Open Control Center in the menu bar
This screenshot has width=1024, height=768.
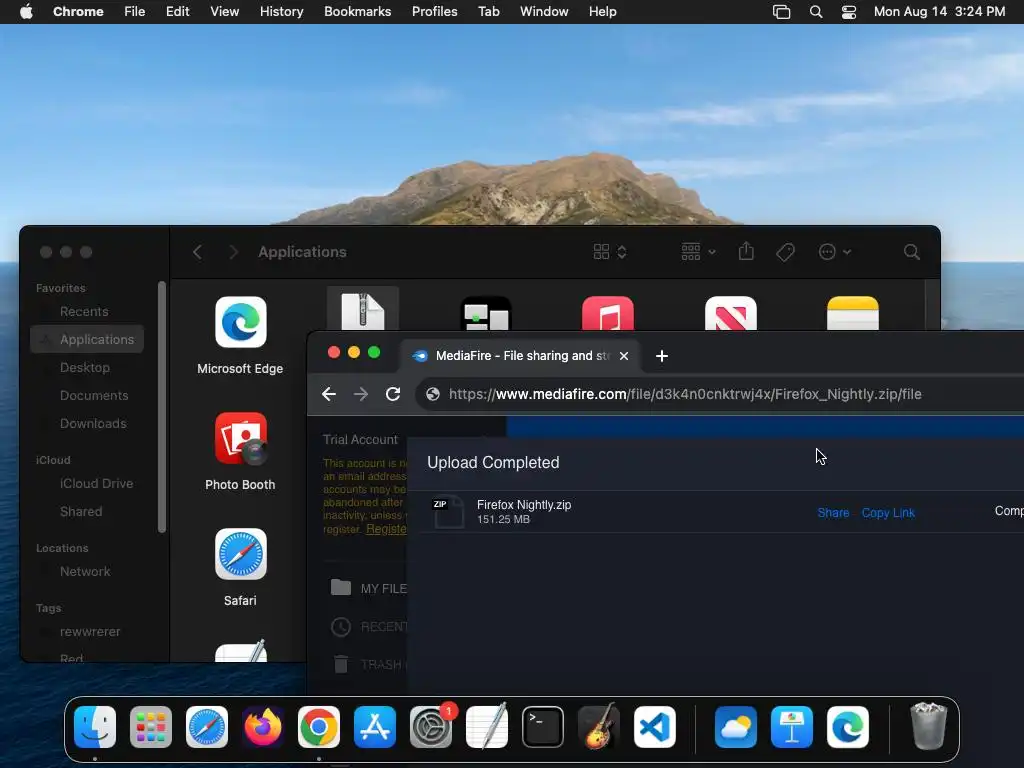pos(848,12)
